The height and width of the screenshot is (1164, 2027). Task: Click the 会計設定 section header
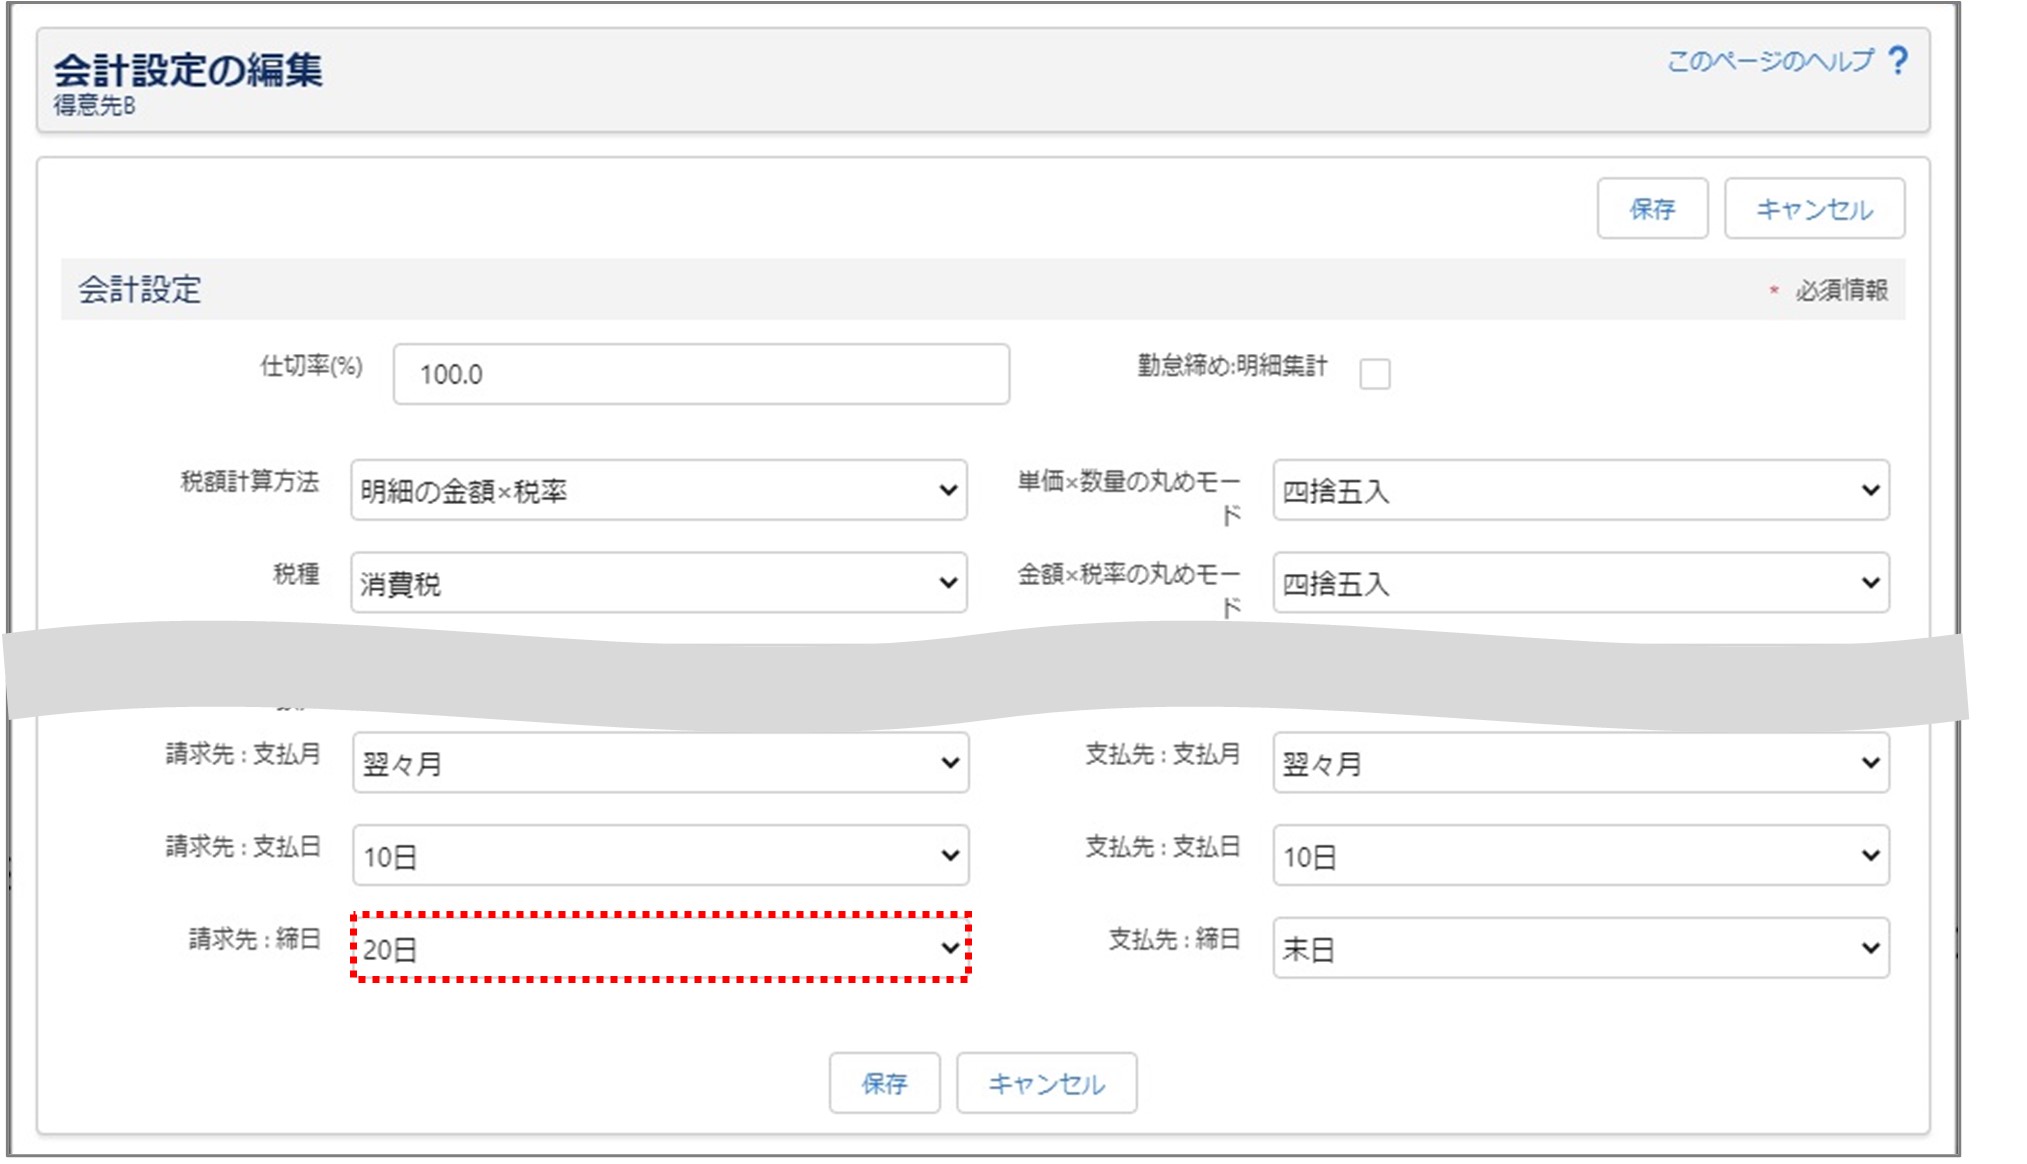[140, 290]
